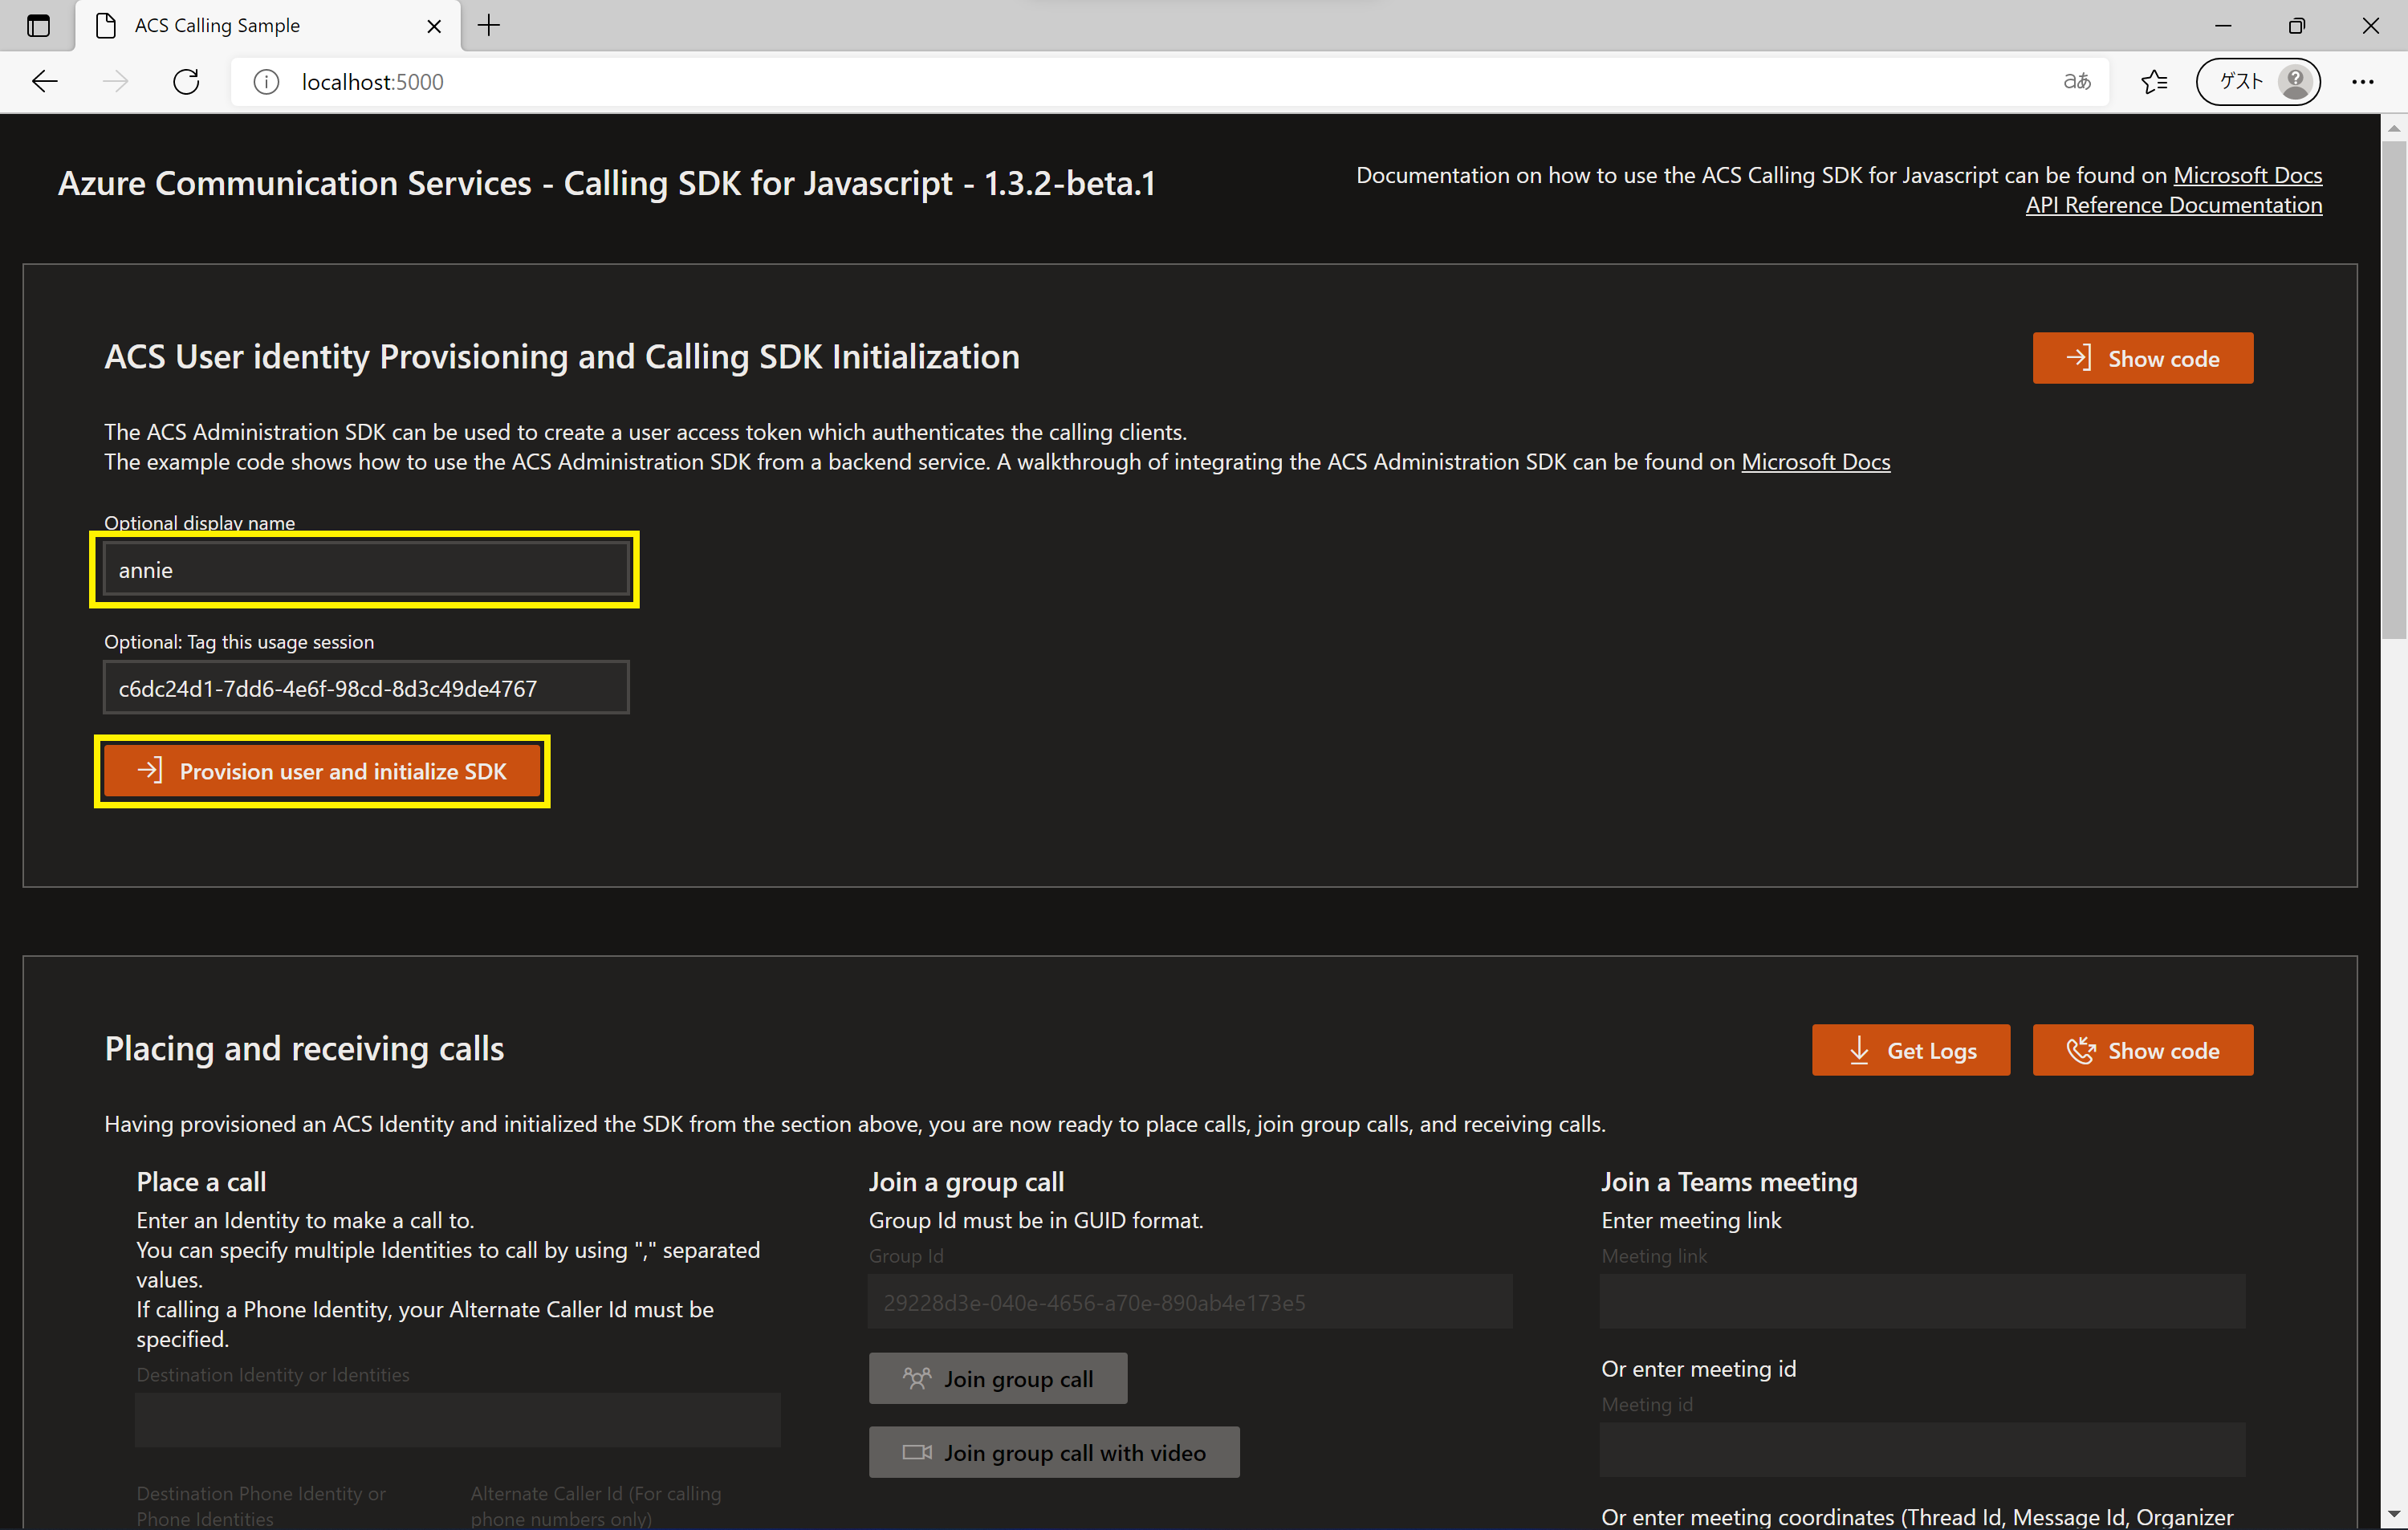Open API Reference Documentation link

(2173, 205)
